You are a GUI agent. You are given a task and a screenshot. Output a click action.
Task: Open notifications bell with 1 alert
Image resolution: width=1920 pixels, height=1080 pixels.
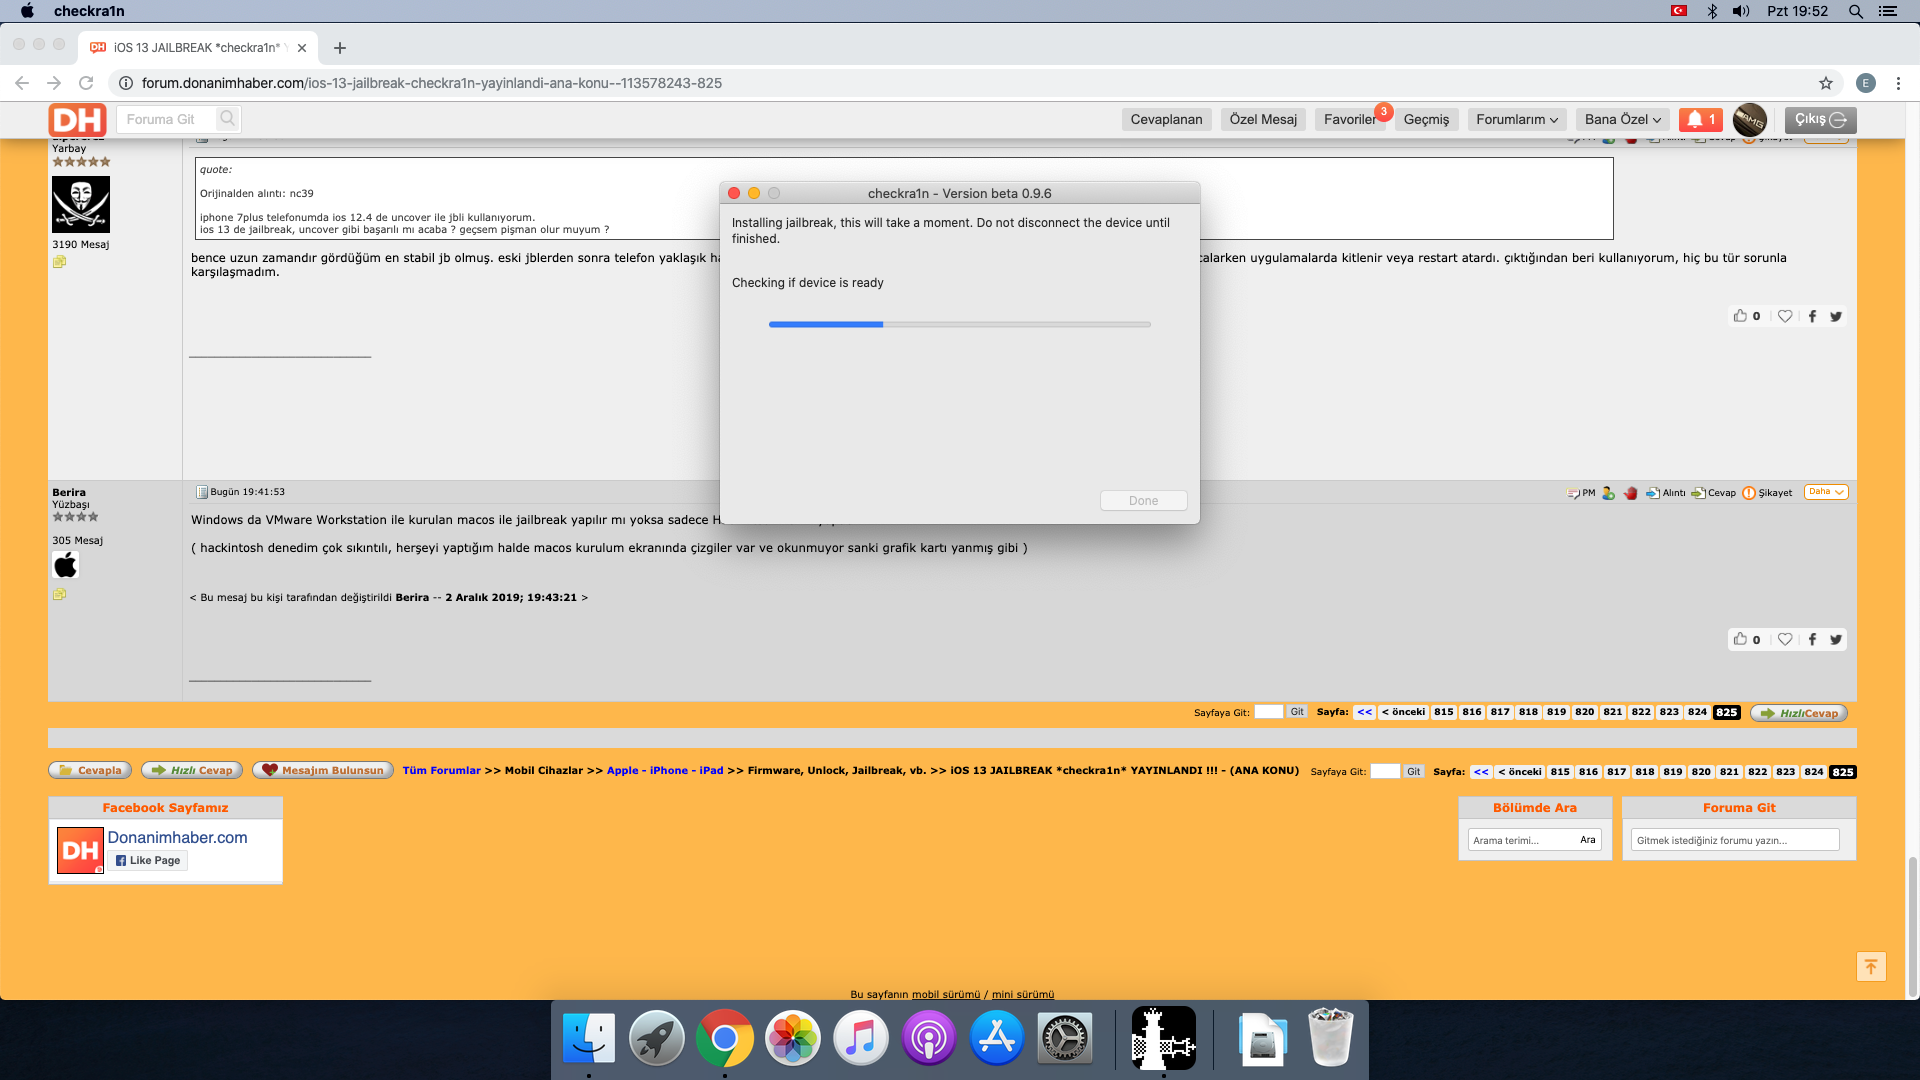tap(1701, 119)
